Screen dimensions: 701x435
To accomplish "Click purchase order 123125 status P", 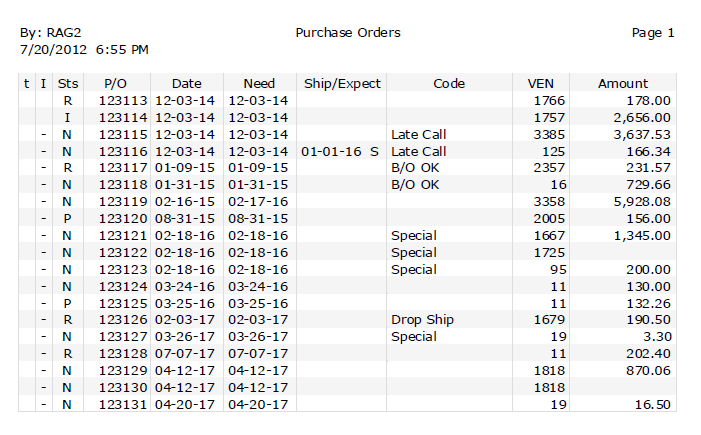I will coord(68,303).
